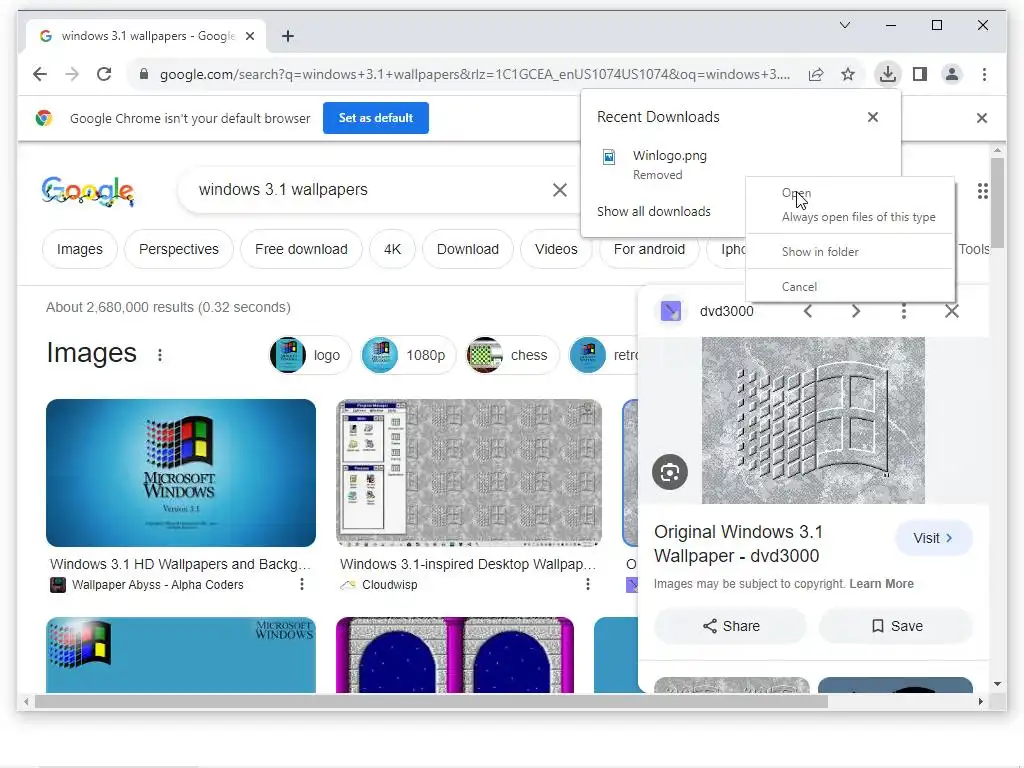
Task: Click the vertical page scrollbar
Action: [x=997, y=201]
